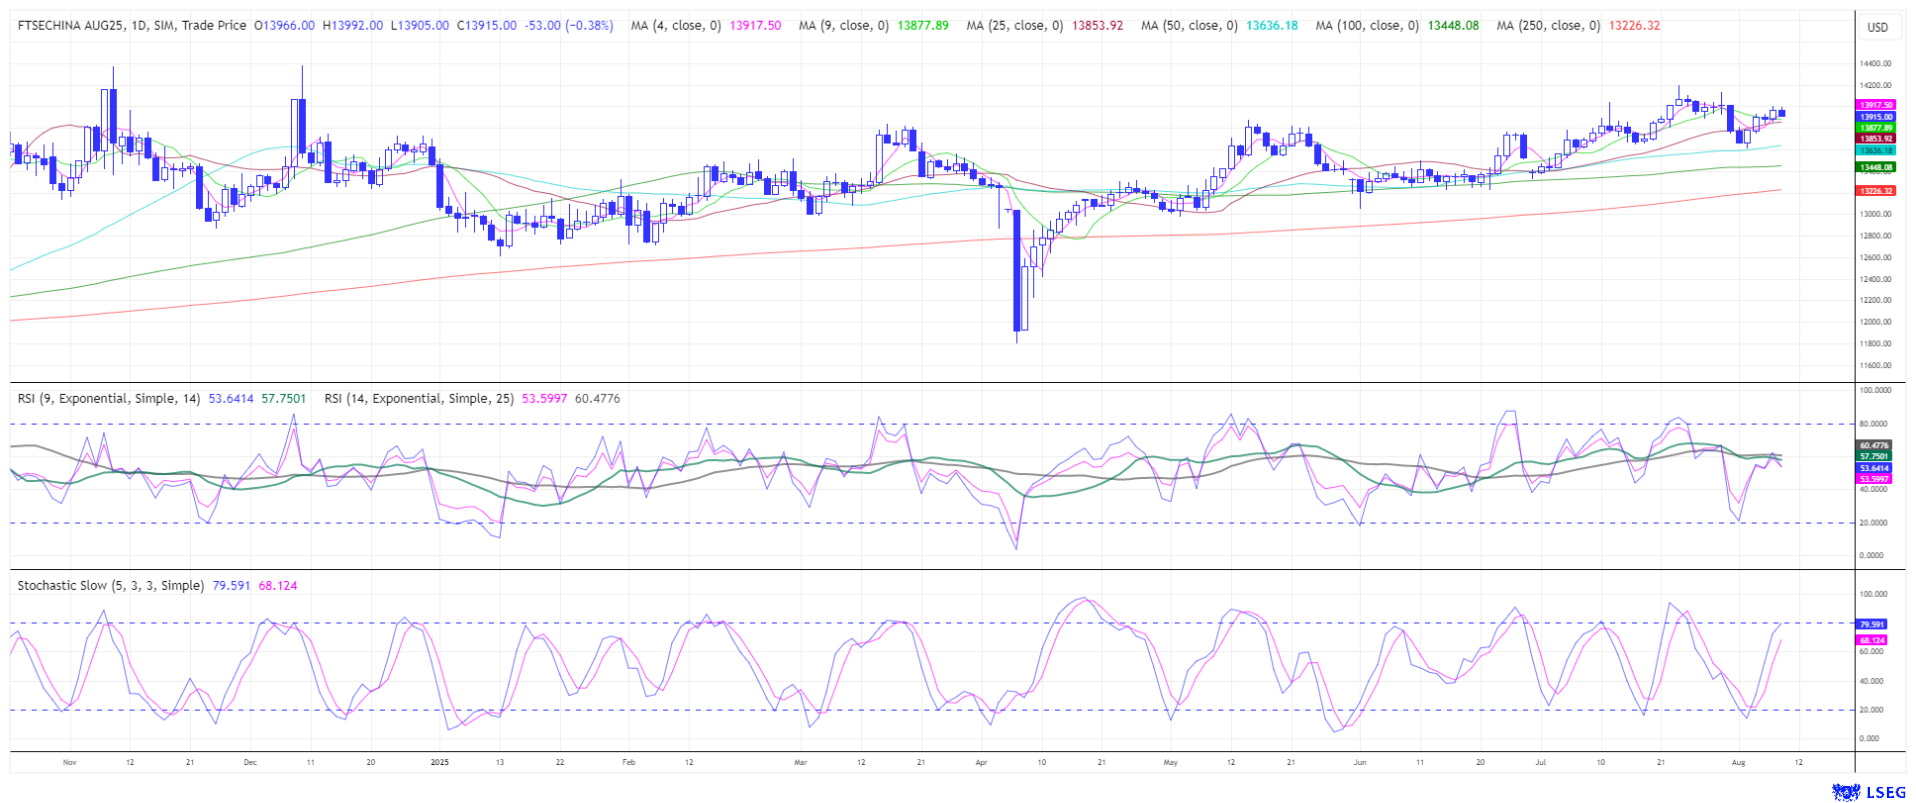The width and height of the screenshot is (1916, 803).
Task: Select the MA (250, close, 0) legend
Action: click(1547, 26)
